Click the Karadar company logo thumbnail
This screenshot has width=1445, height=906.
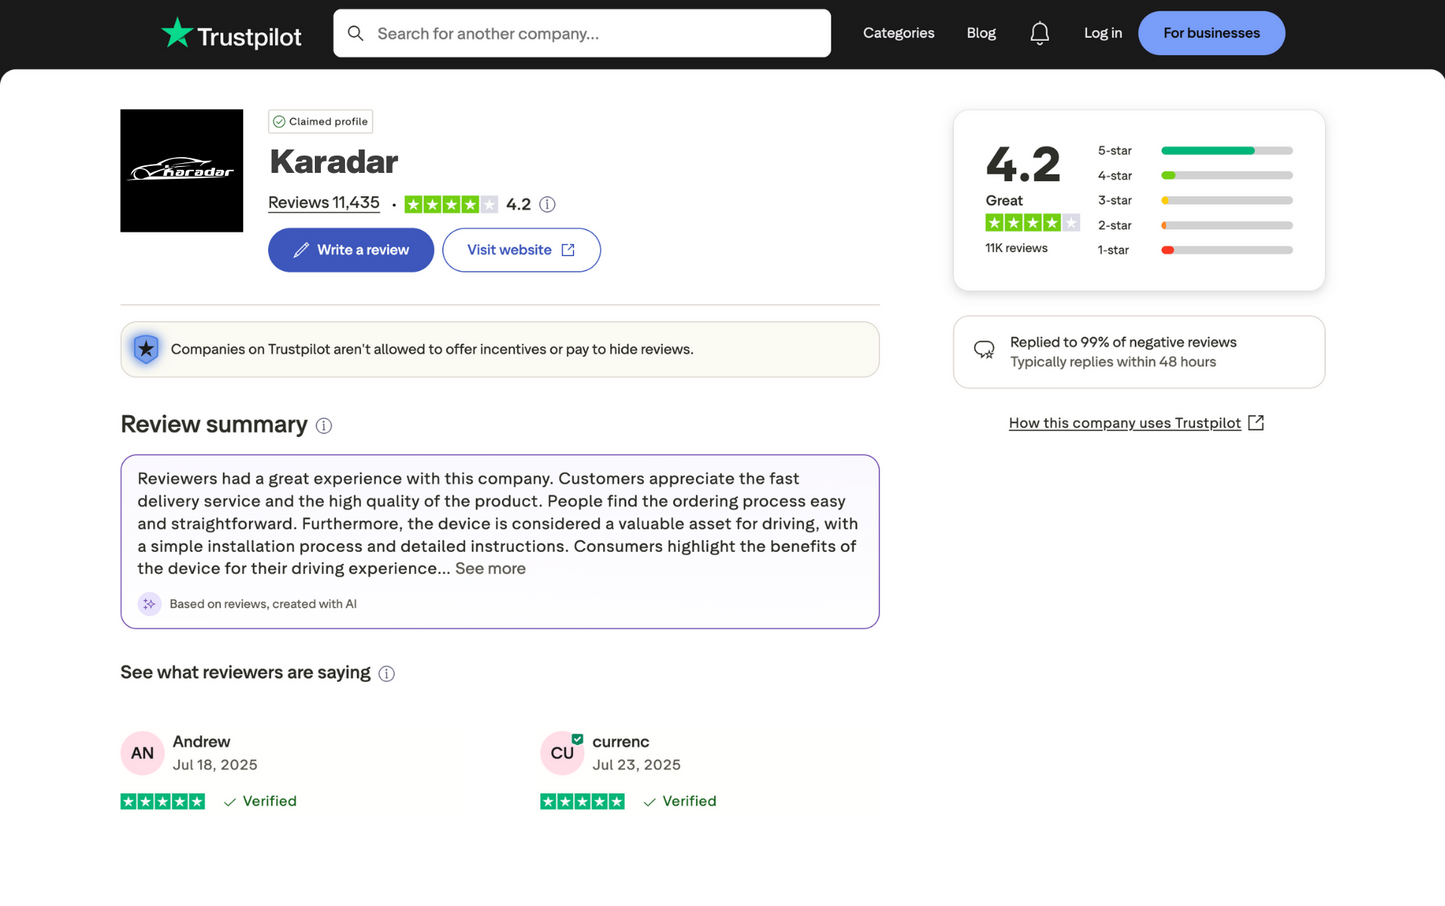(x=181, y=170)
